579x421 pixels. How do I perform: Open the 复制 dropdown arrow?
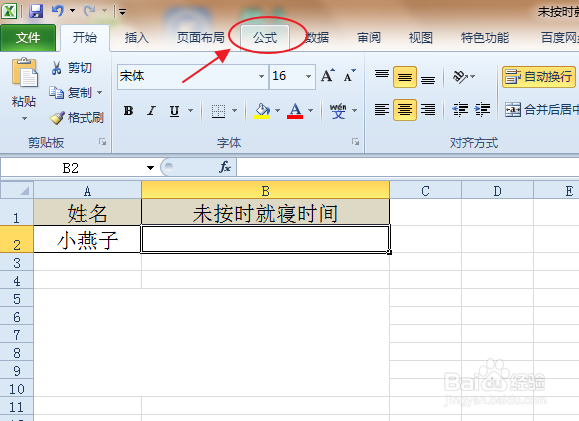tap(99, 92)
